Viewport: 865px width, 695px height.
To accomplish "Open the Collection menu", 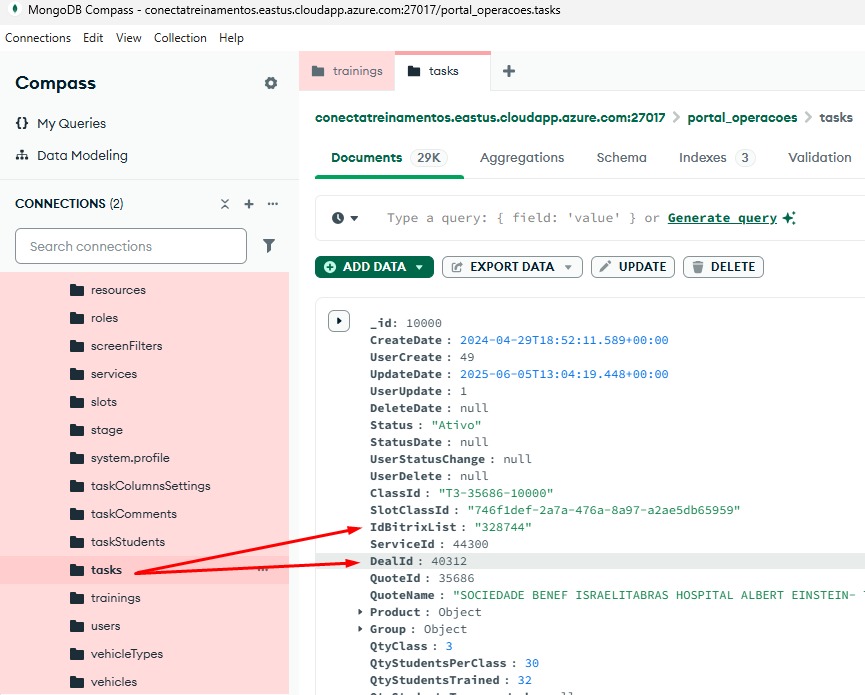I will [180, 38].
